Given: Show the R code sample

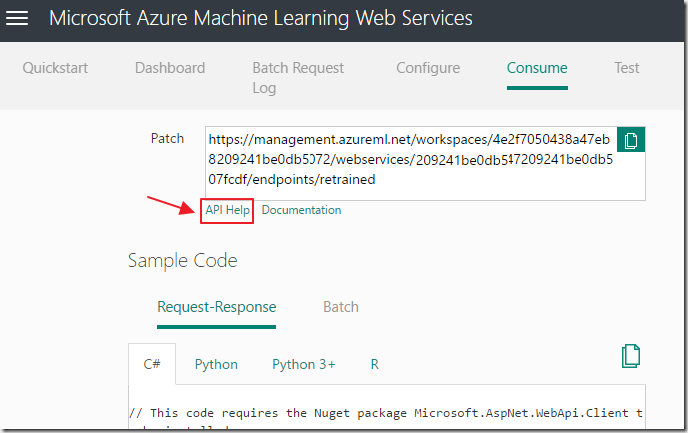Looking at the screenshot, I should click(375, 365).
